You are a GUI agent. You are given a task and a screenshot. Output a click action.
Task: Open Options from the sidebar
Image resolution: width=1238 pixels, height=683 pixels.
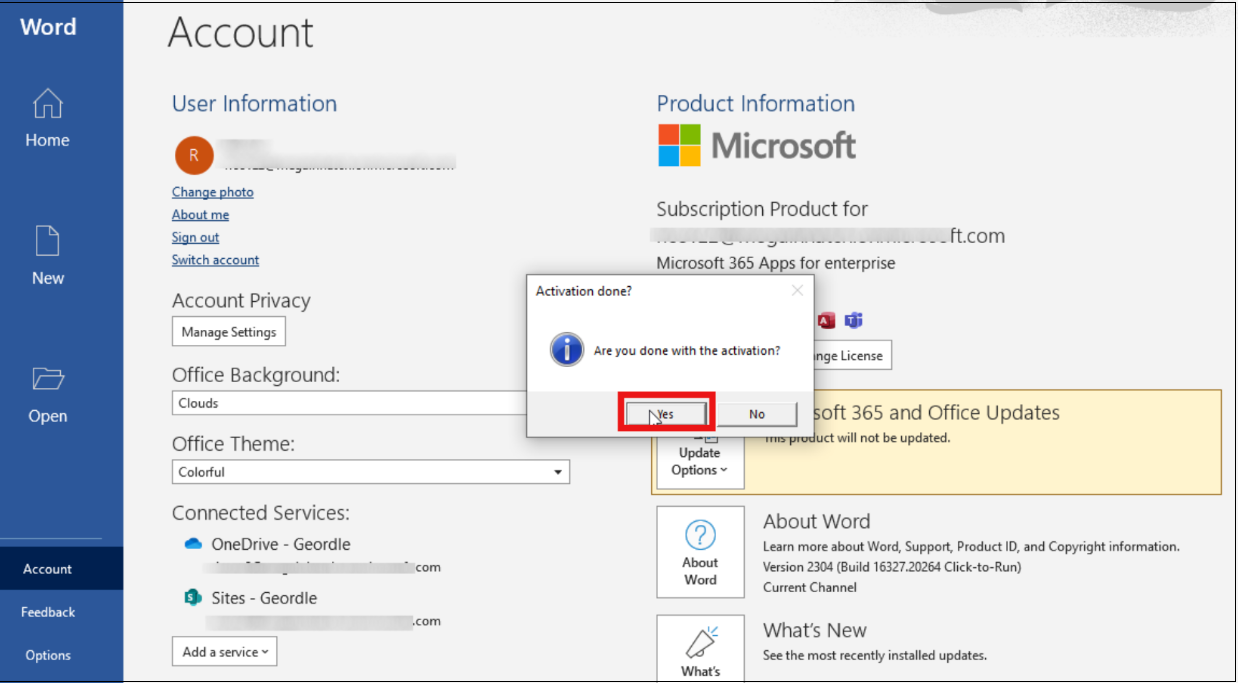[48, 655]
